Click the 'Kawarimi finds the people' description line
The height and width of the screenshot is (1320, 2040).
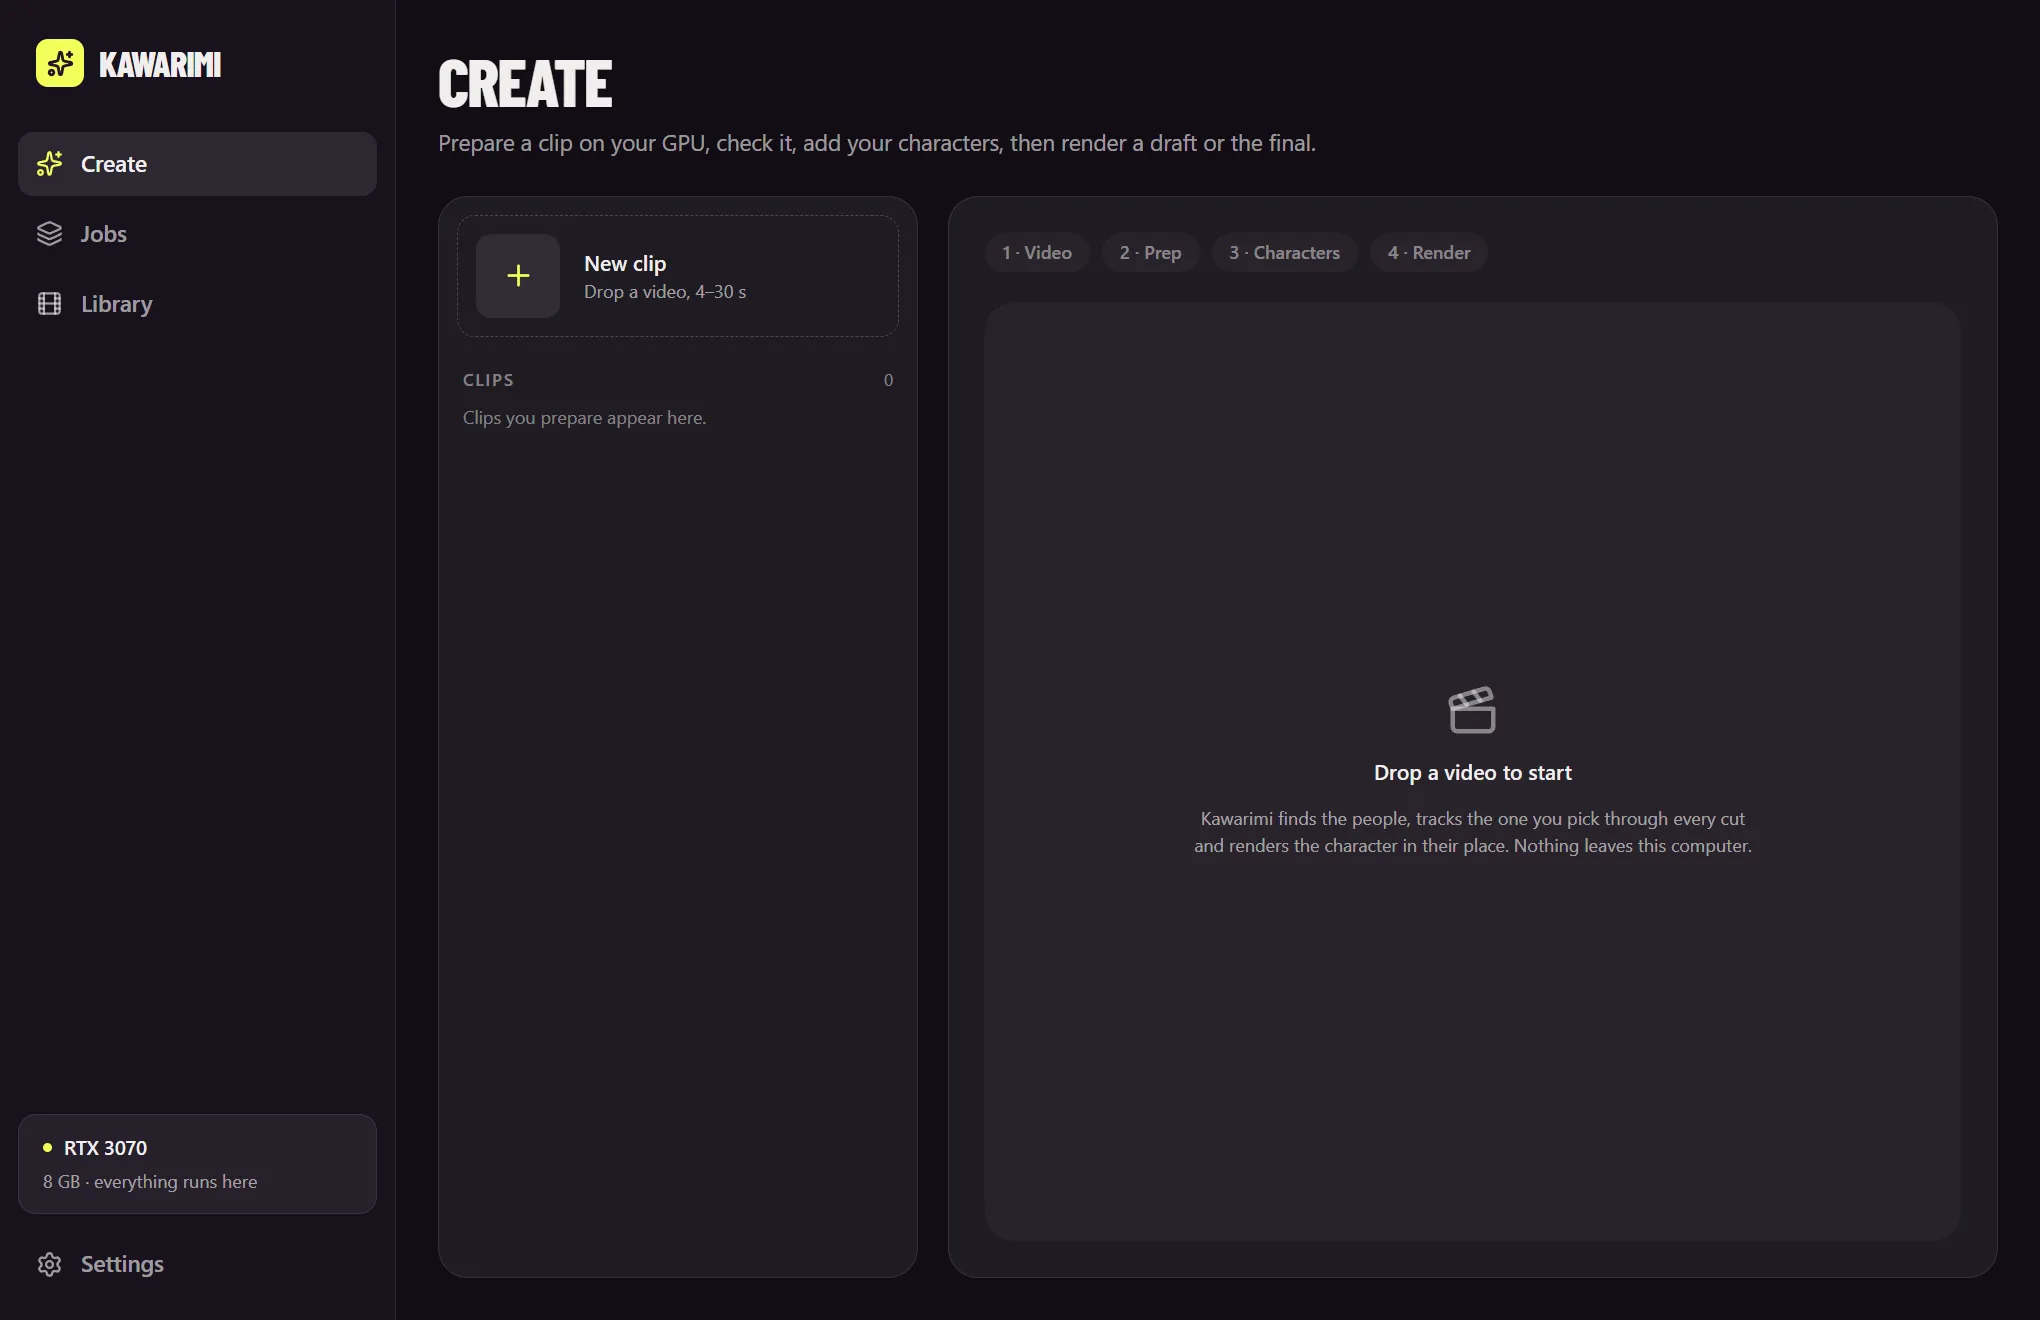pos(1472,819)
